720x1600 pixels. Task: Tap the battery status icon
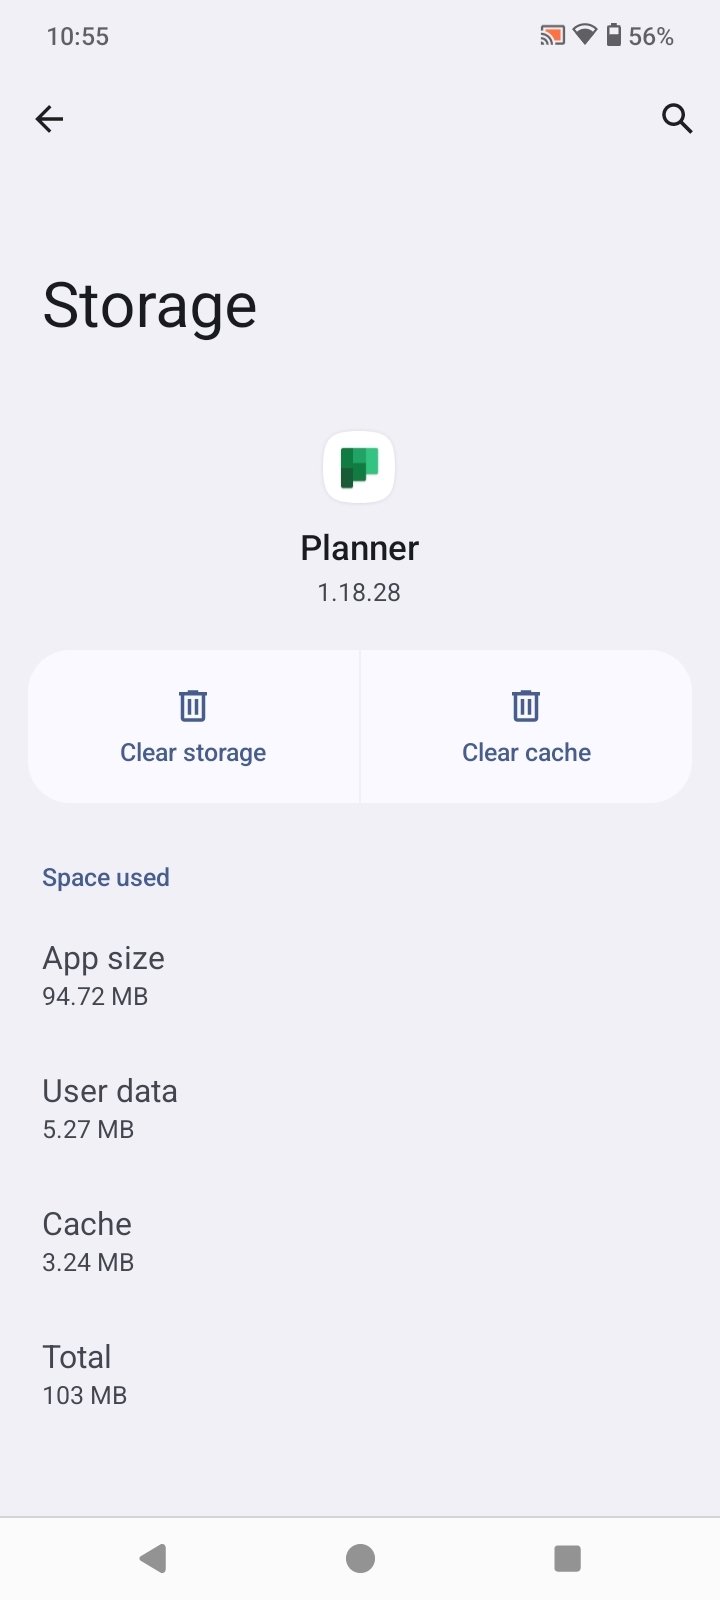614,37
